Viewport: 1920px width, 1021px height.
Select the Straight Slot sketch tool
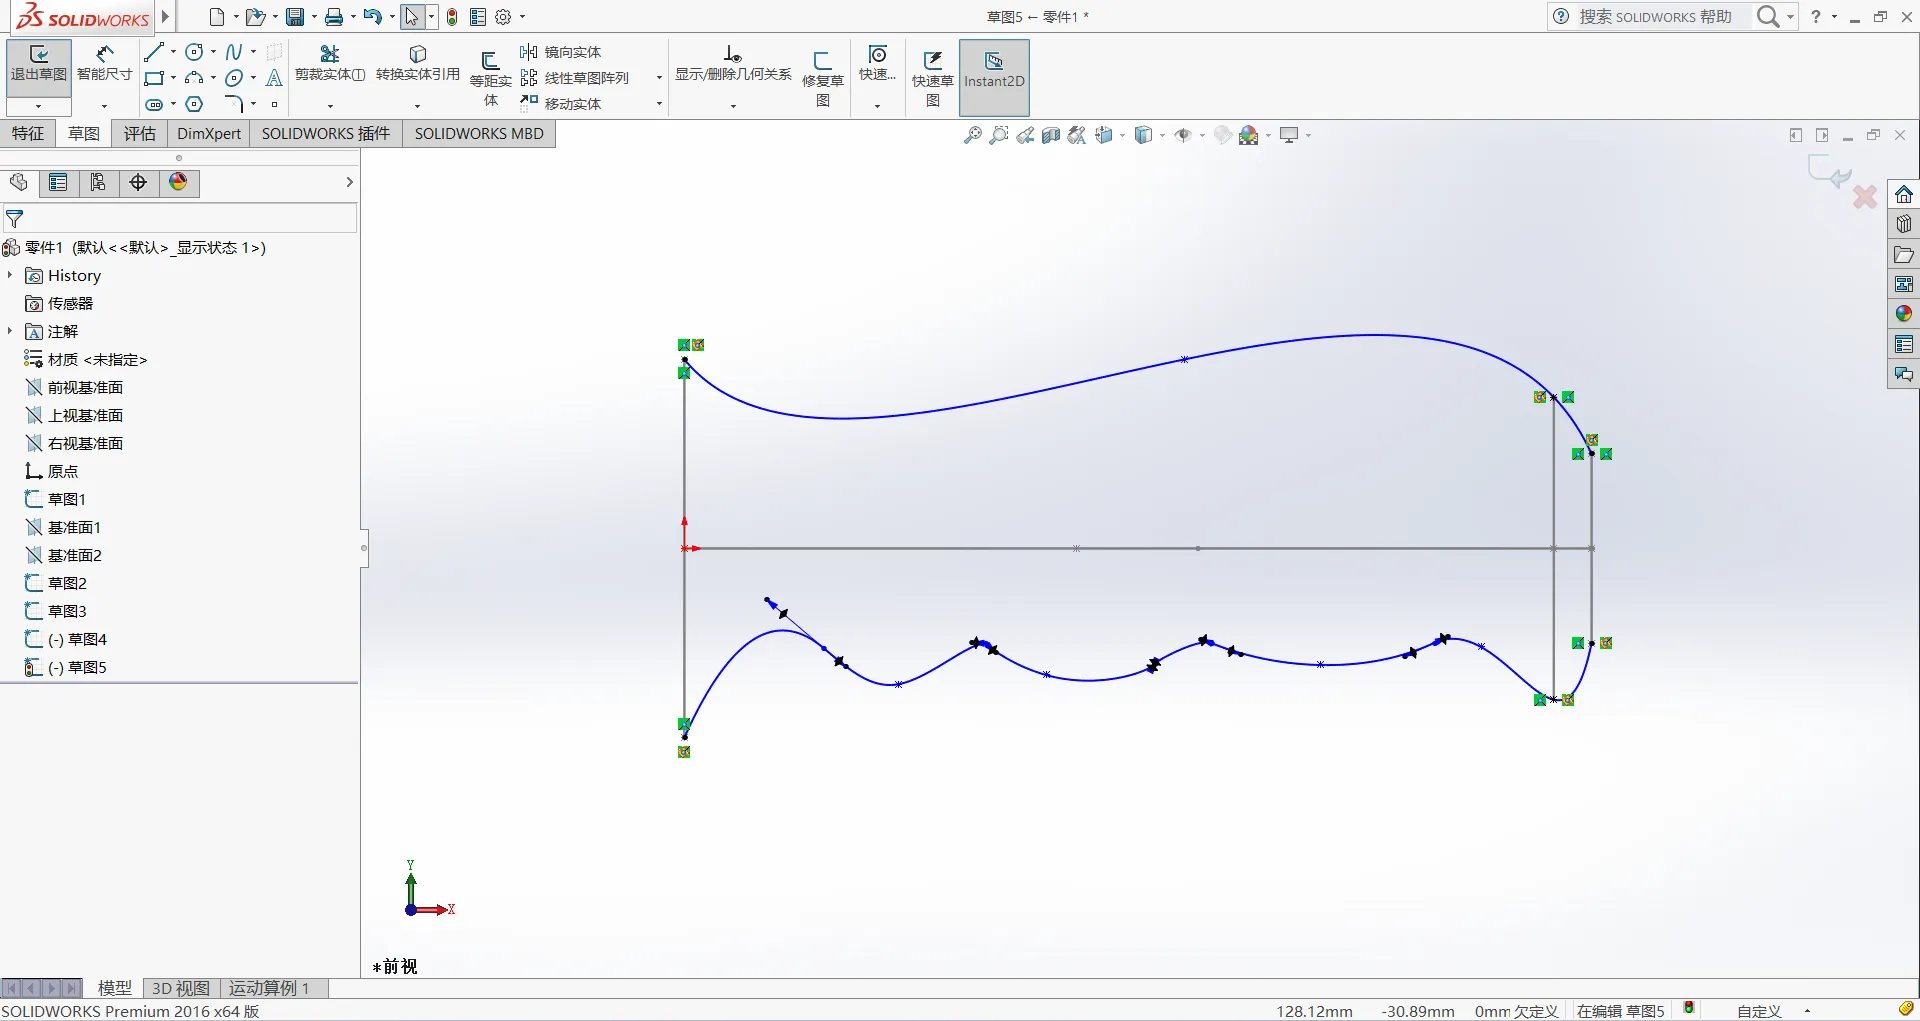tap(153, 104)
